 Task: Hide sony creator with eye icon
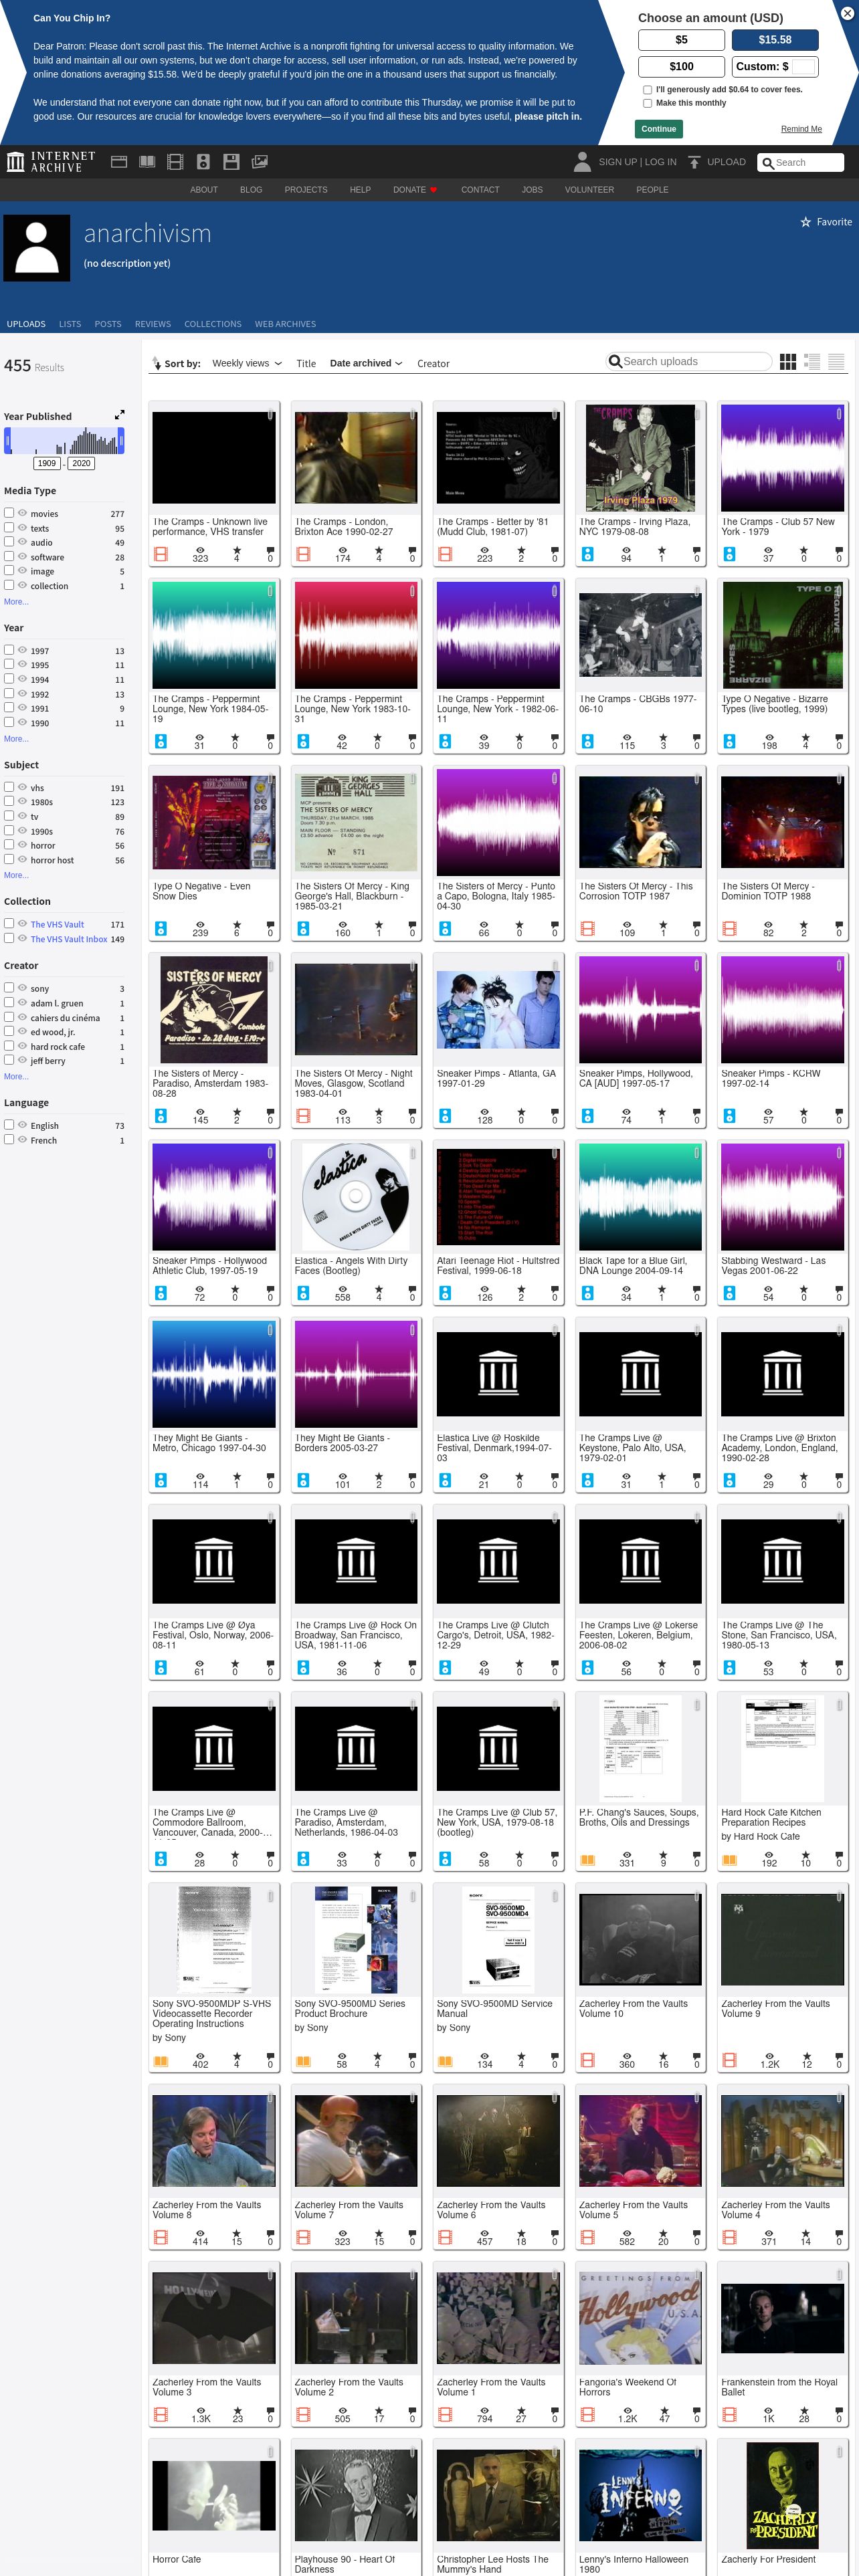[x=22, y=988]
